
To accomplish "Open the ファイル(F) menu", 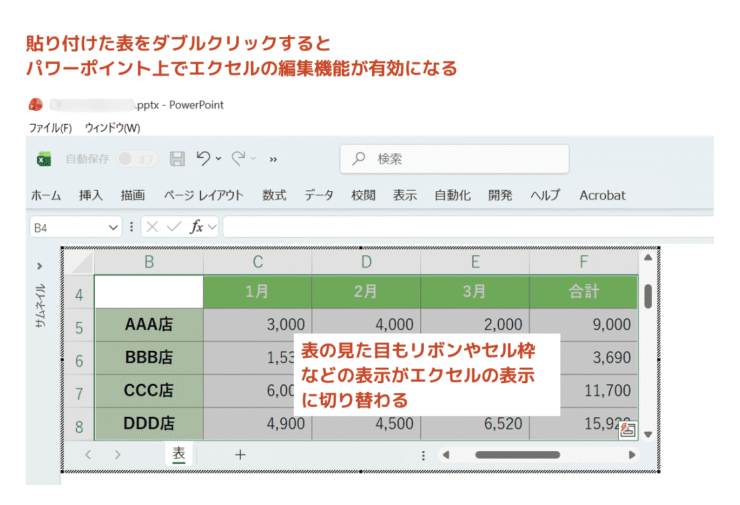I will (50, 128).
